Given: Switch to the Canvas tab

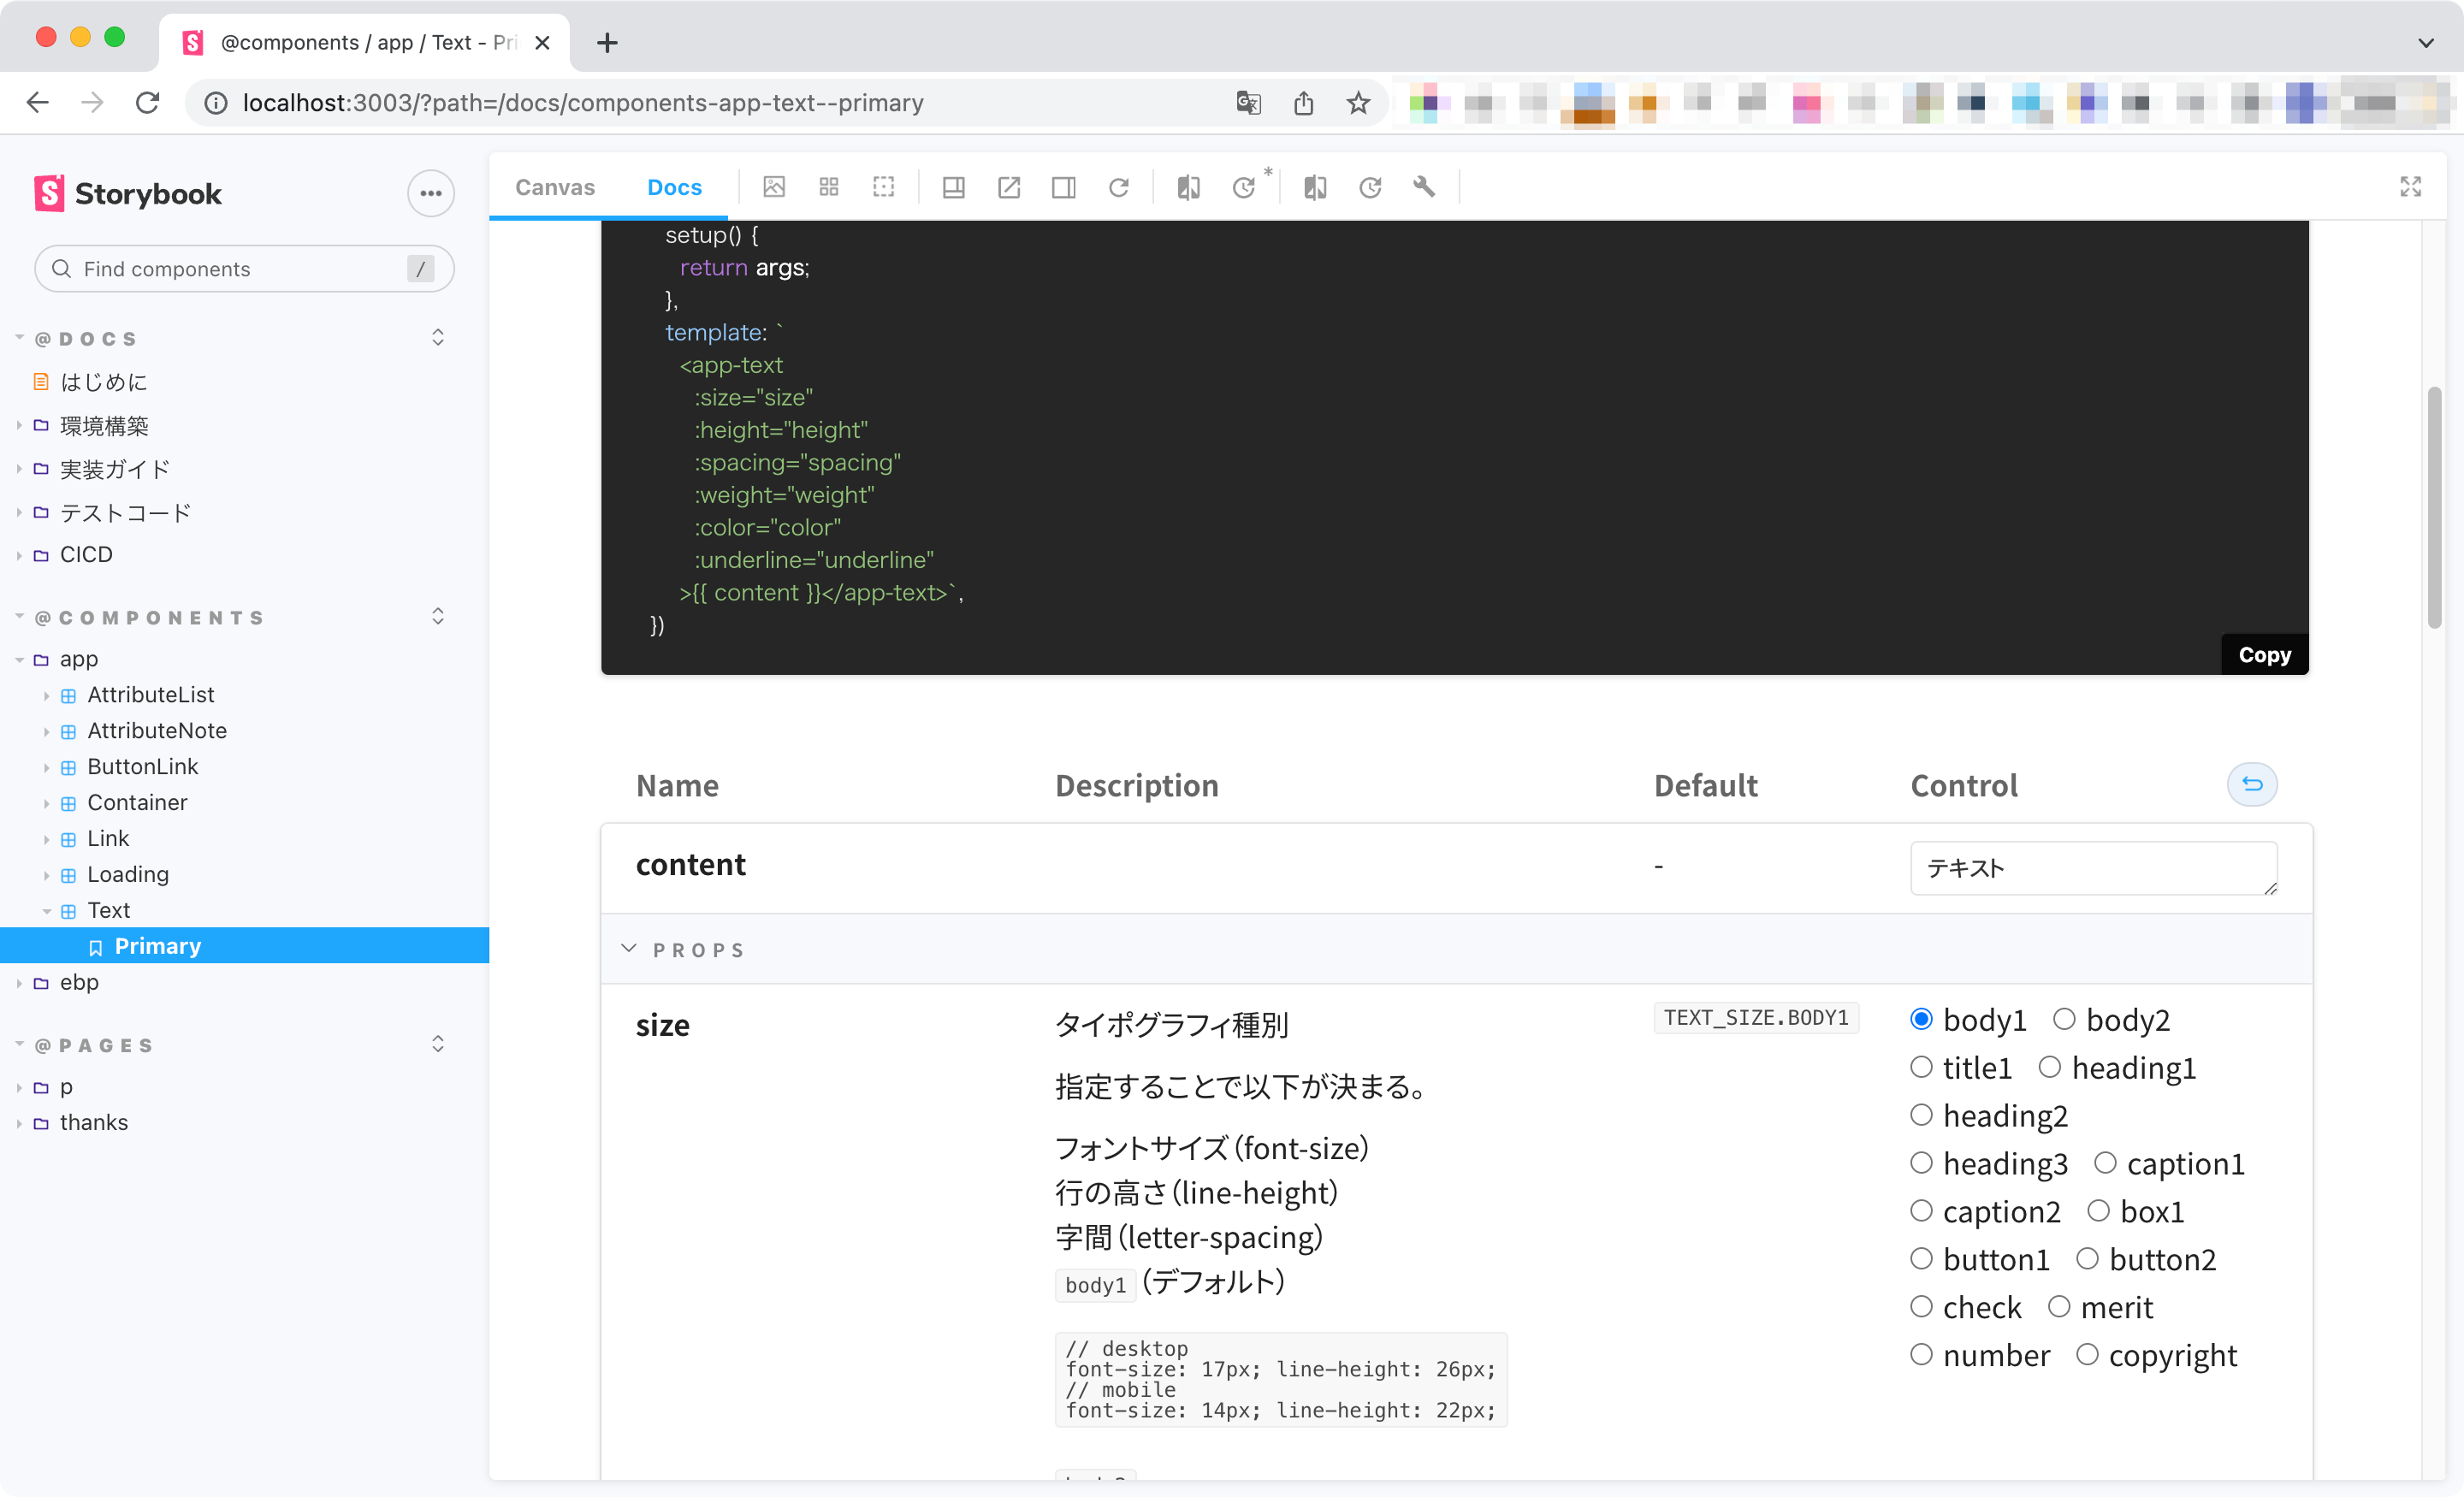Looking at the screenshot, I should pyautogui.click(x=555, y=187).
